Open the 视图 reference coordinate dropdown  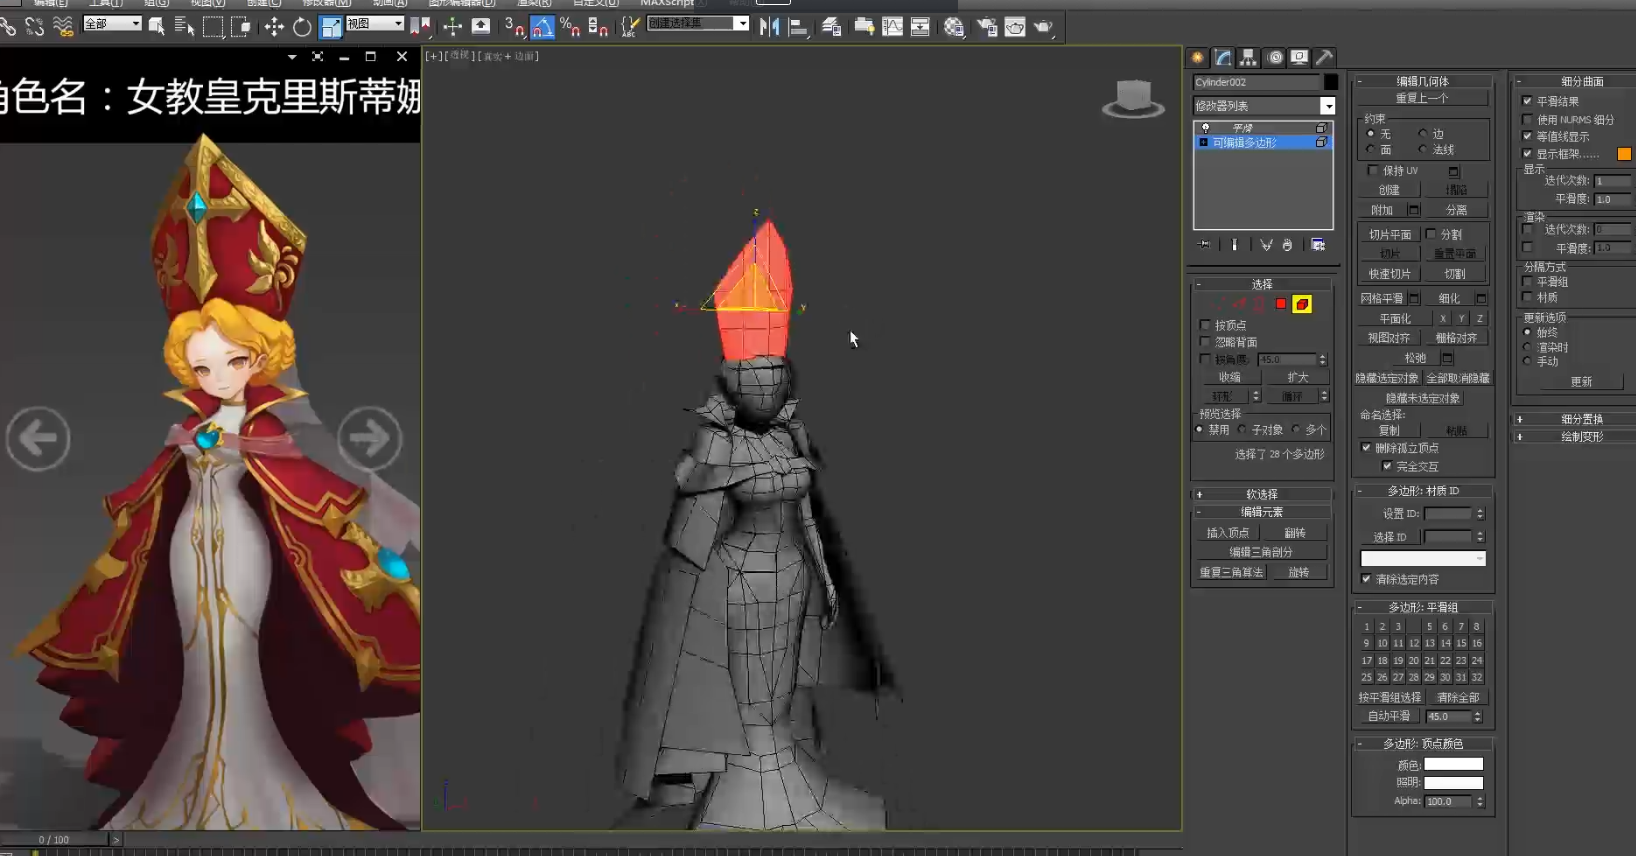[374, 23]
